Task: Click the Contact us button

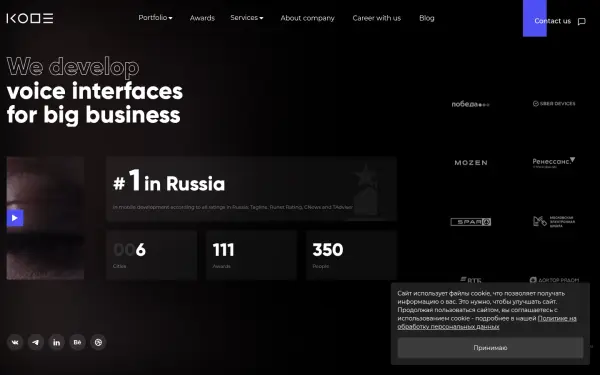Action: 552,21
